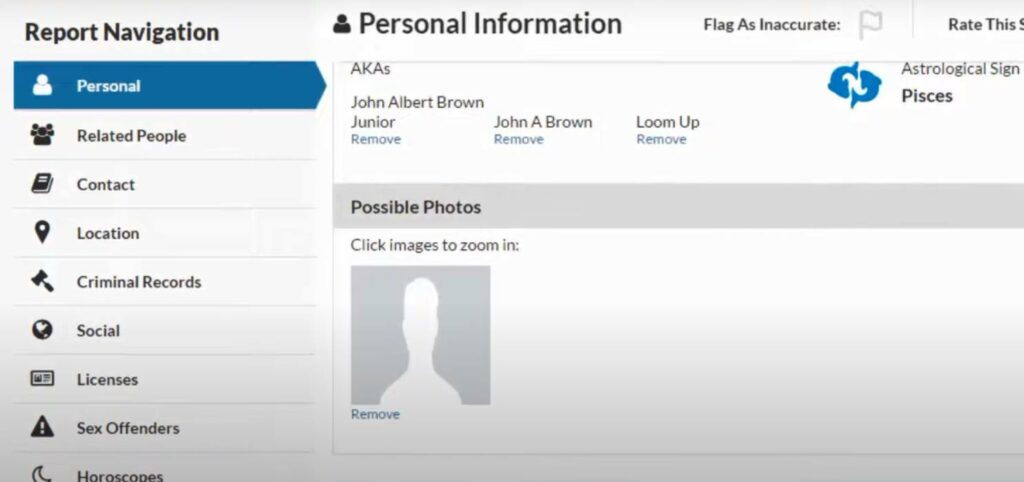Screen dimensions: 1024x482
Task: Click the Personal section person icon
Action: tap(42, 86)
